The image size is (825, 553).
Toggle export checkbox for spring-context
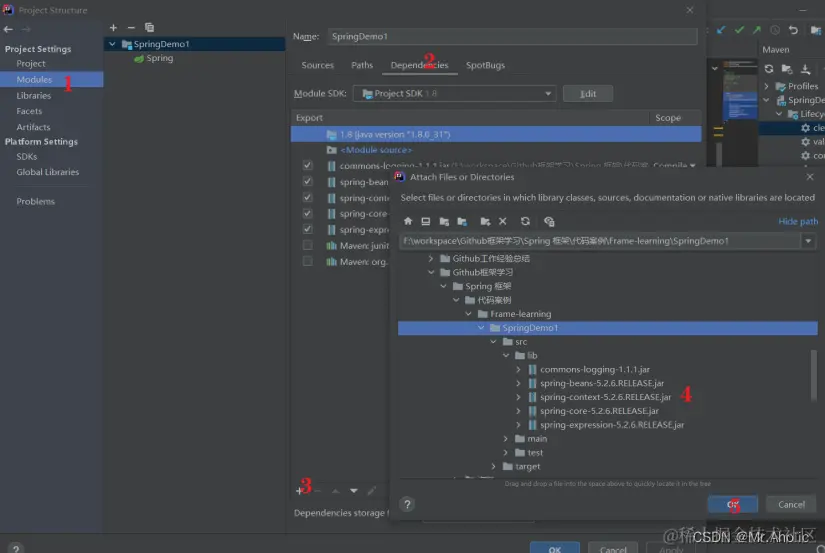click(307, 197)
